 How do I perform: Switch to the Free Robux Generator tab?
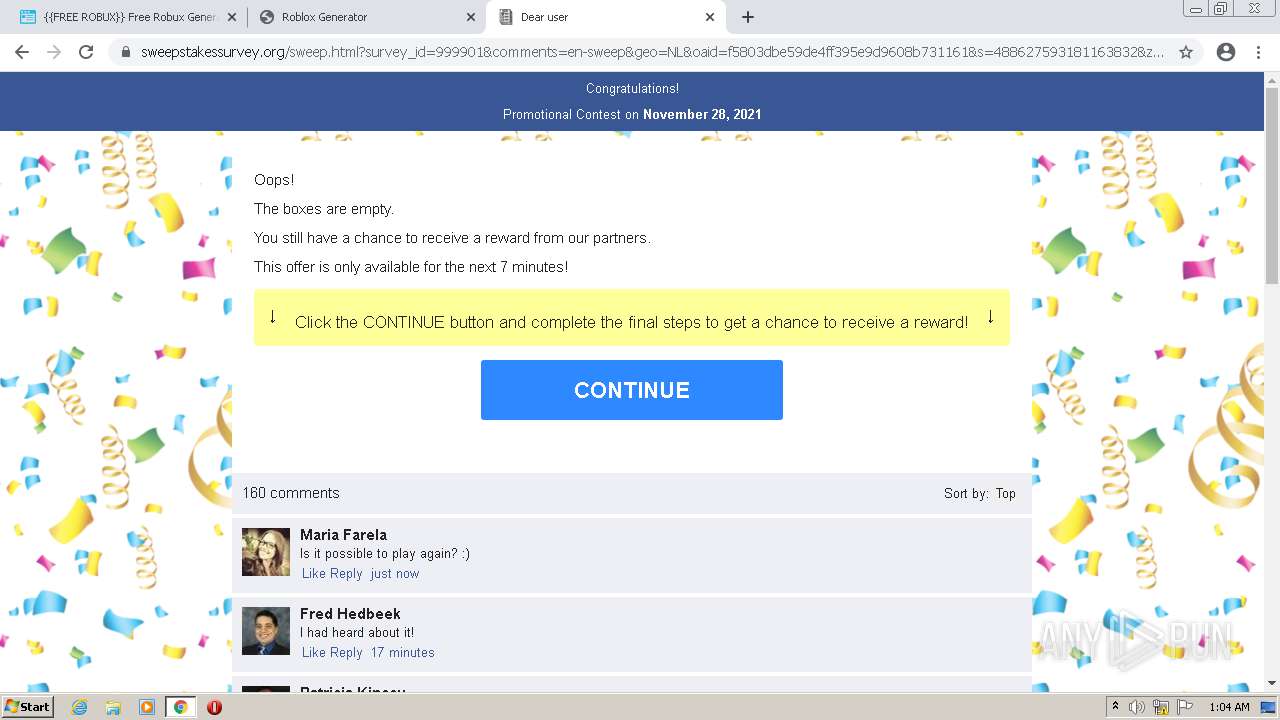(x=125, y=17)
